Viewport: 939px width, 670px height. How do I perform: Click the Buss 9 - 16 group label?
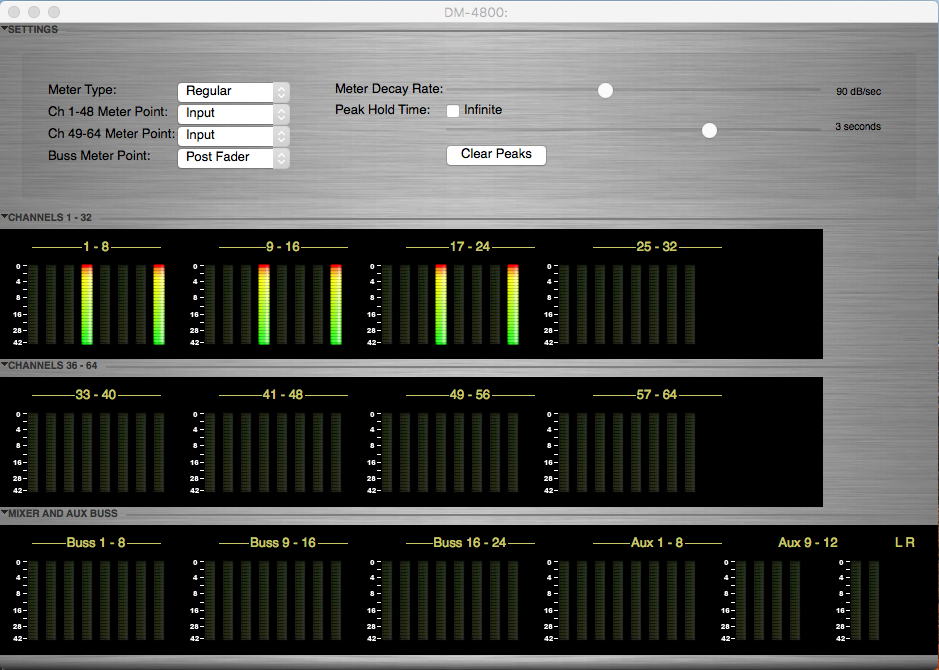coord(283,542)
